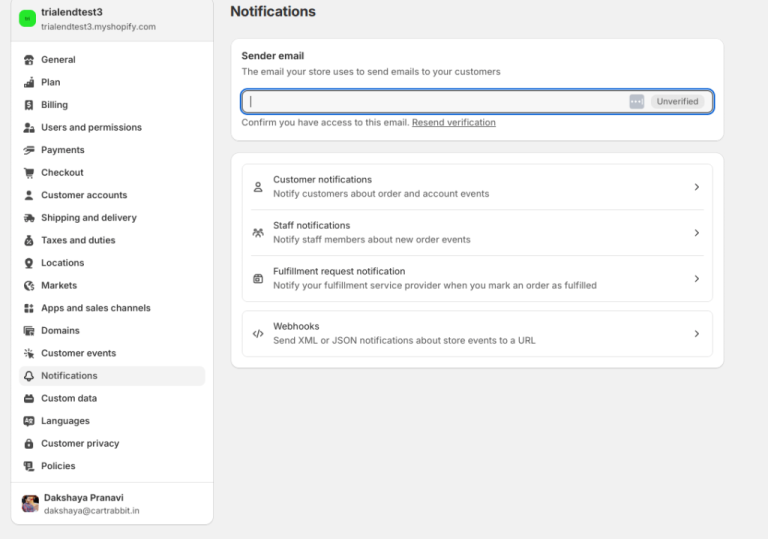The height and width of the screenshot is (539, 768).
Task: Click the Markets globe icon
Action: [29, 286]
